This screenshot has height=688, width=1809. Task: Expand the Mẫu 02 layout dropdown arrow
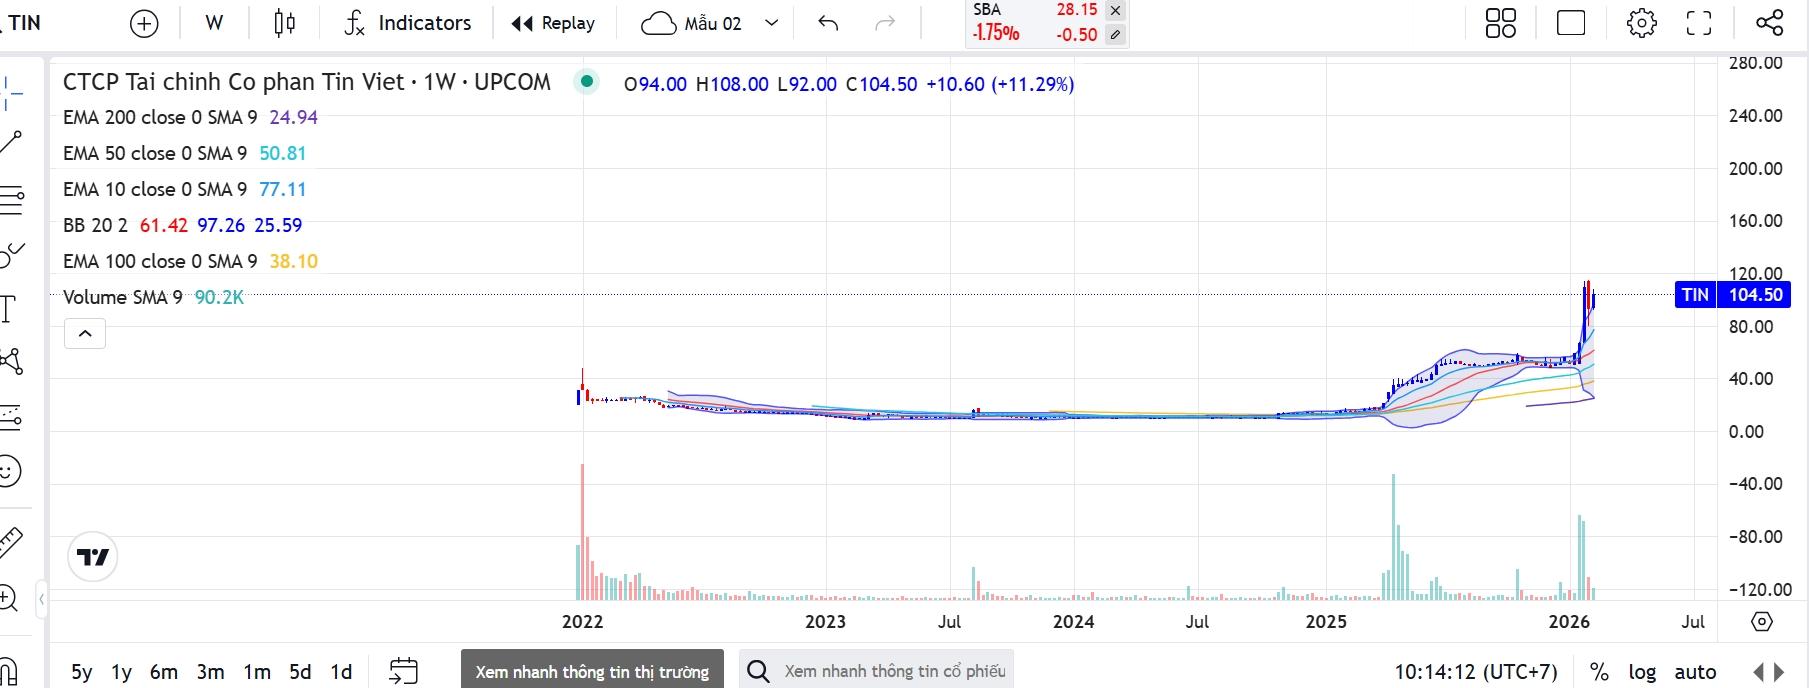(771, 24)
